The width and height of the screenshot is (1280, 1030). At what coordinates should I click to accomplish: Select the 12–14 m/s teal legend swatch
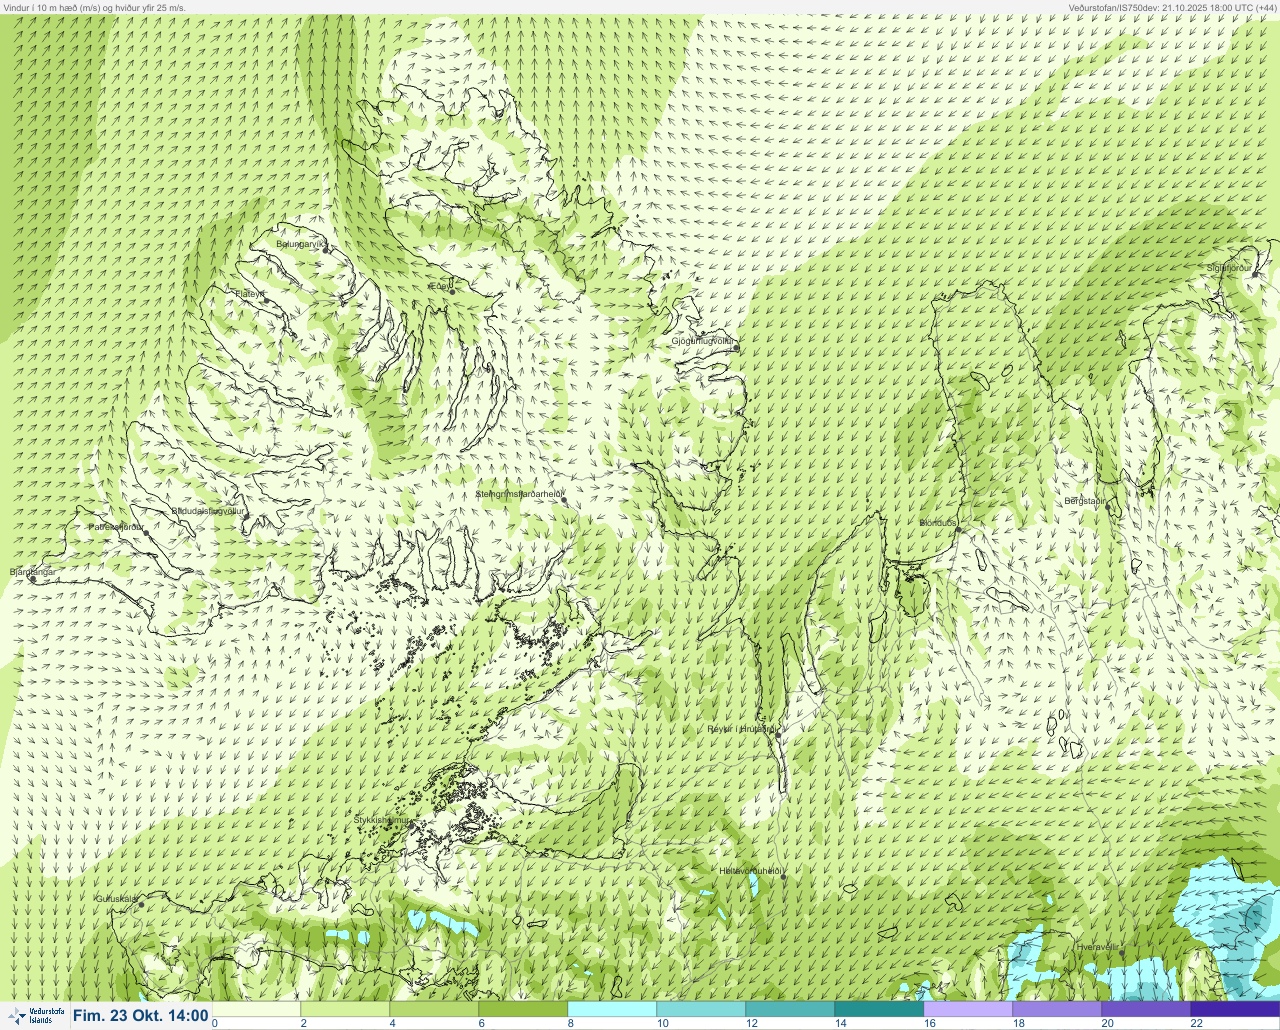790,1009
